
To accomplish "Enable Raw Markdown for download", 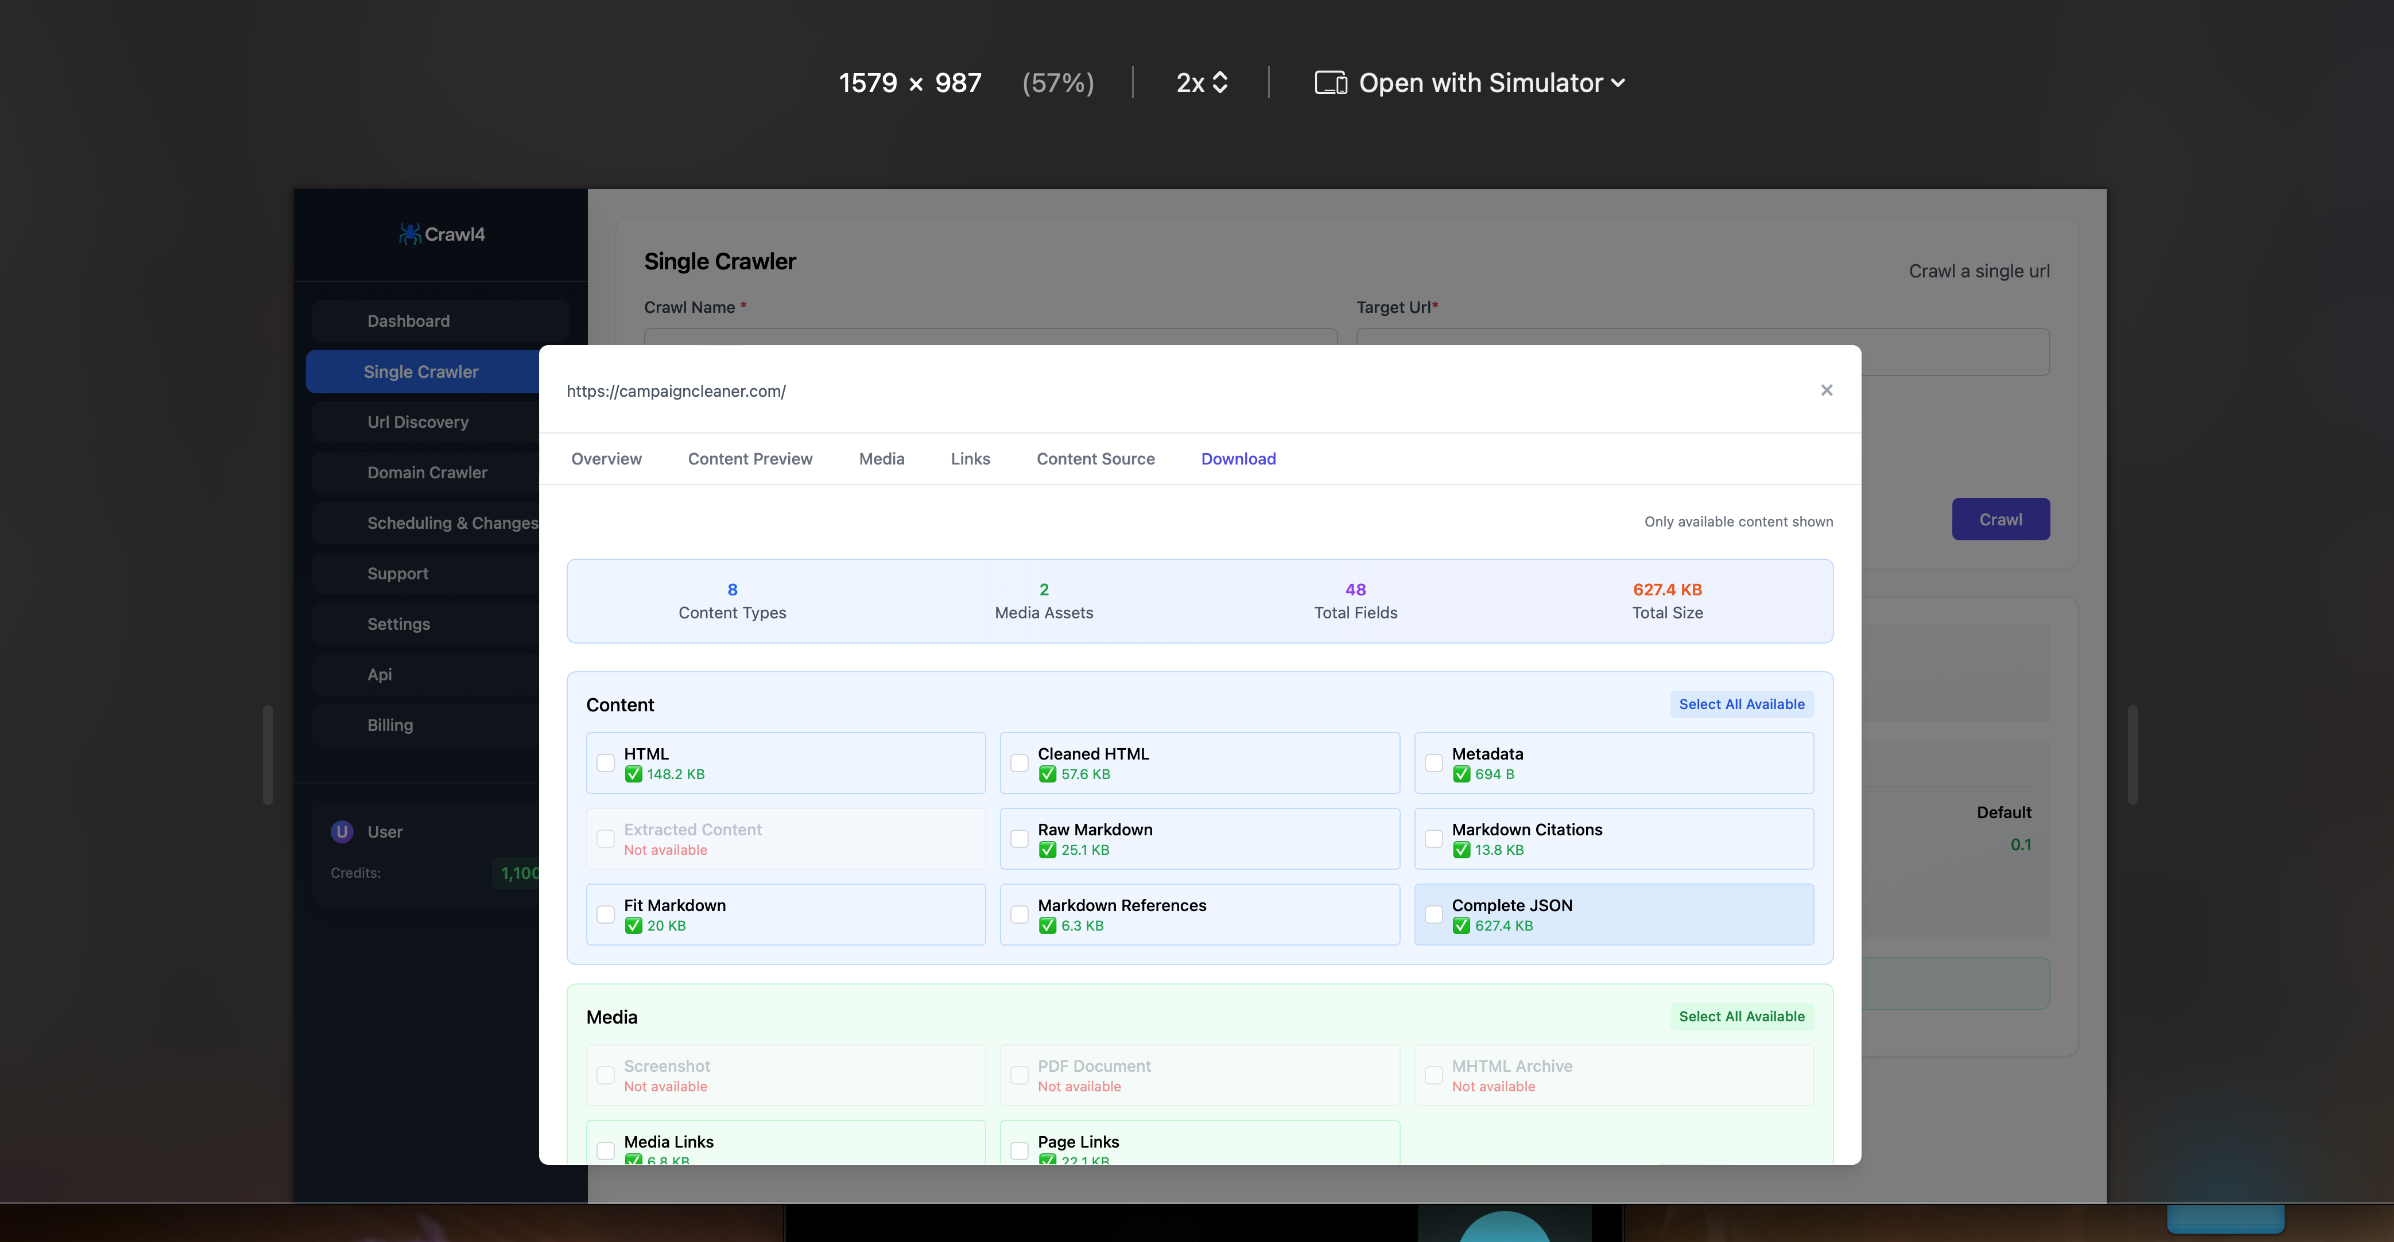I will pyautogui.click(x=1019, y=838).
